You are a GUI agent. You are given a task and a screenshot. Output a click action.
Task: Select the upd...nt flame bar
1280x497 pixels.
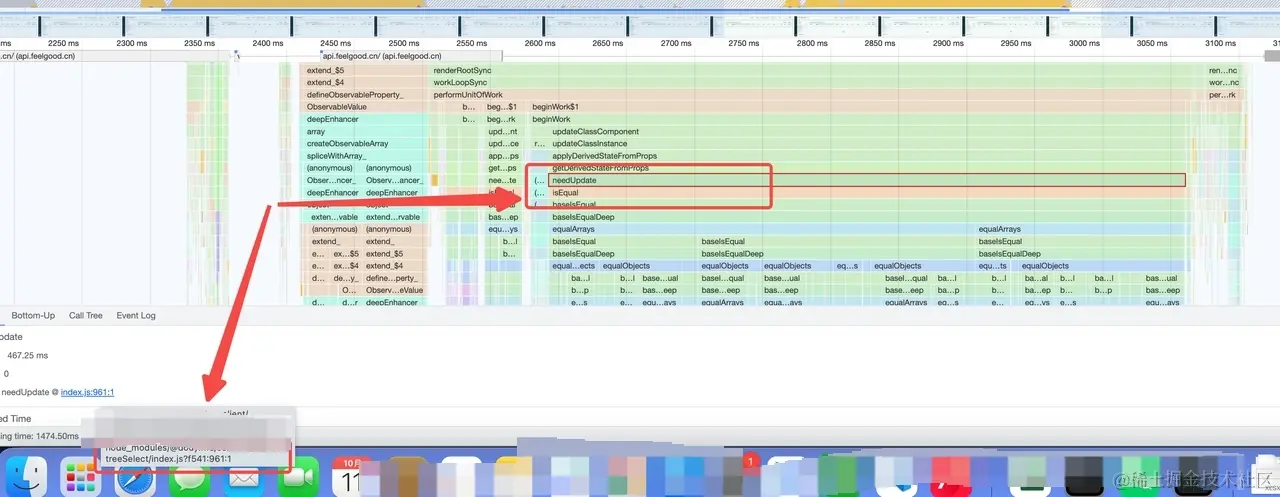[503, 132]
